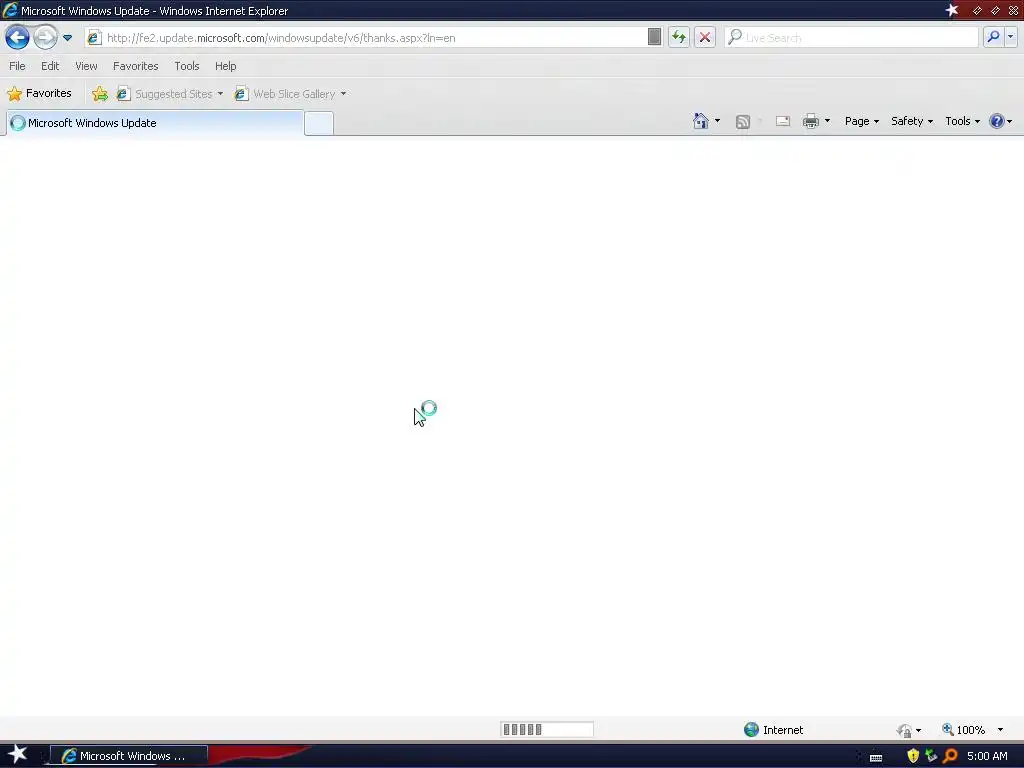Expand the Print dropdown arrow
This screenshot has width=1024, height=768.
click(827, 121)
